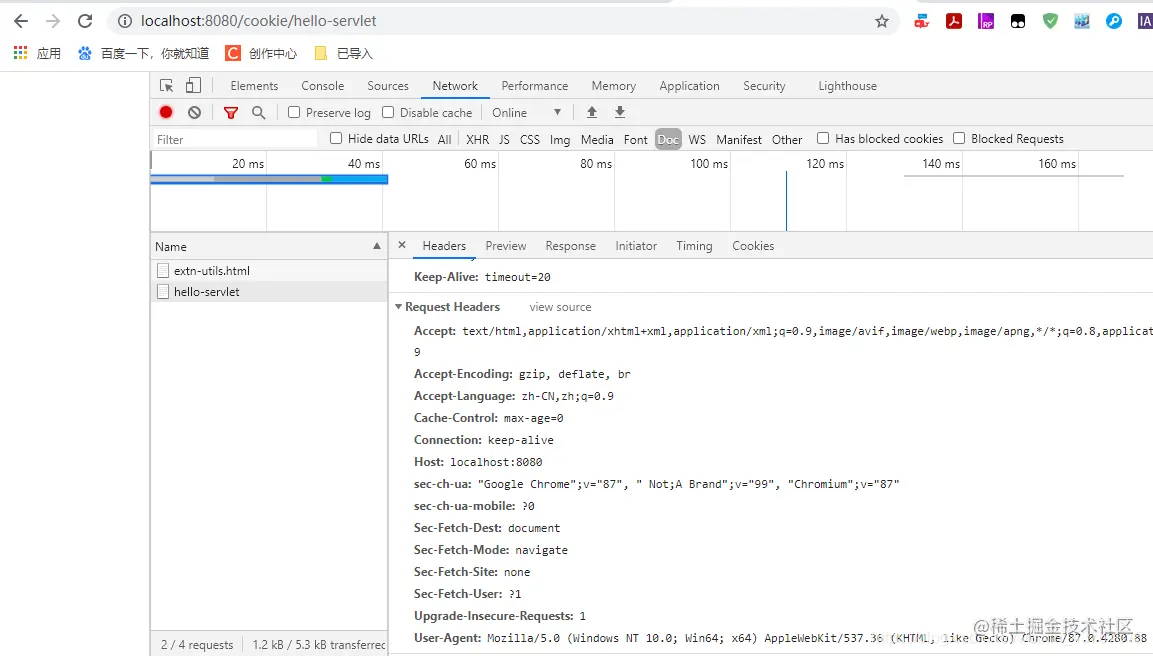Screen dimensions: 1153x656
Task: Clear the network log
Action: 194,113
